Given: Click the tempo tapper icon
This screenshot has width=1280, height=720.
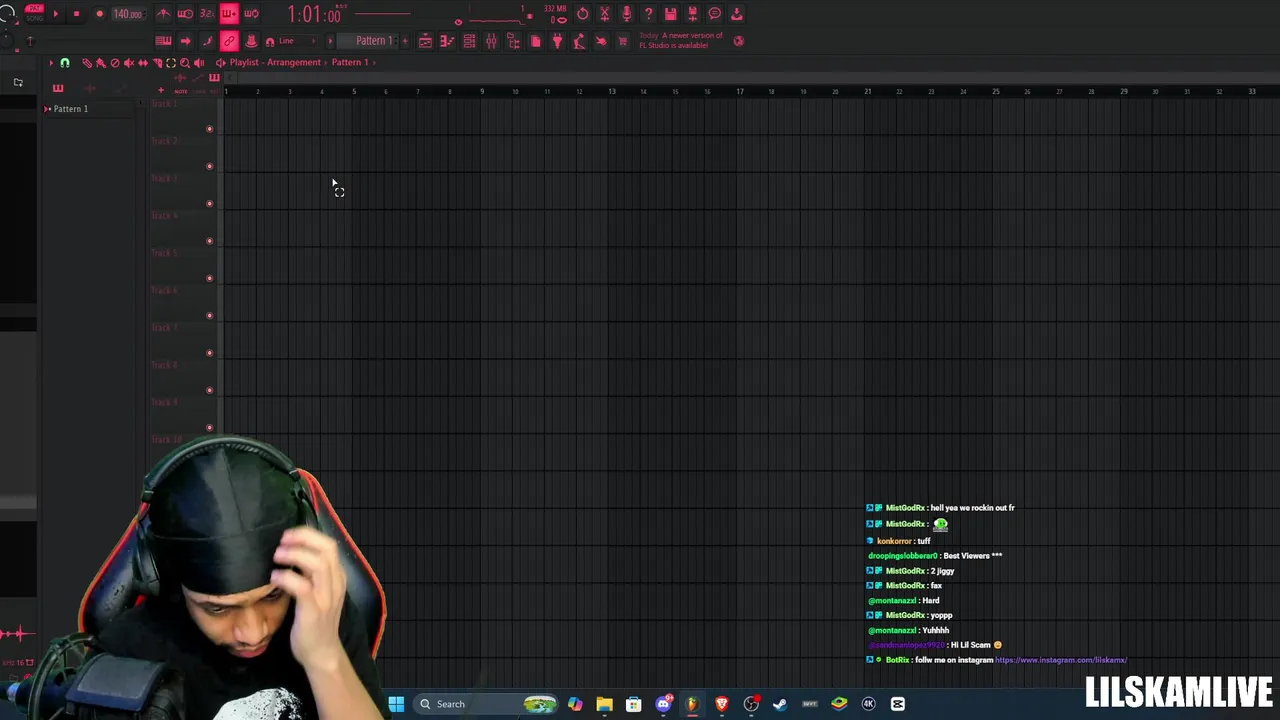Looking at the screenshot, I should tap(579, 41).
